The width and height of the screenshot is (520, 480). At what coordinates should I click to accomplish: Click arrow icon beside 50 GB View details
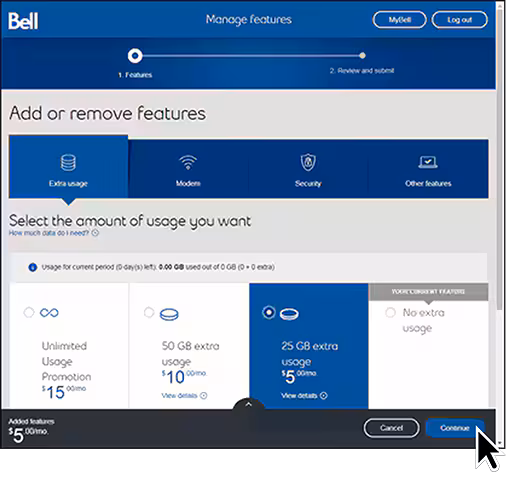click(204, 395)
